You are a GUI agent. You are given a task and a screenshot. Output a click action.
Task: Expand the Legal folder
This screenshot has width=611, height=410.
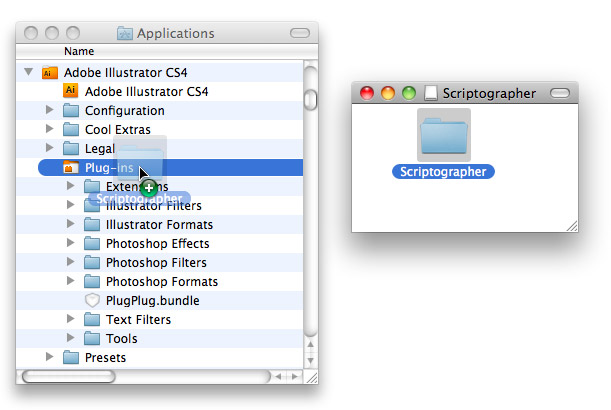(x=49, y=148)
